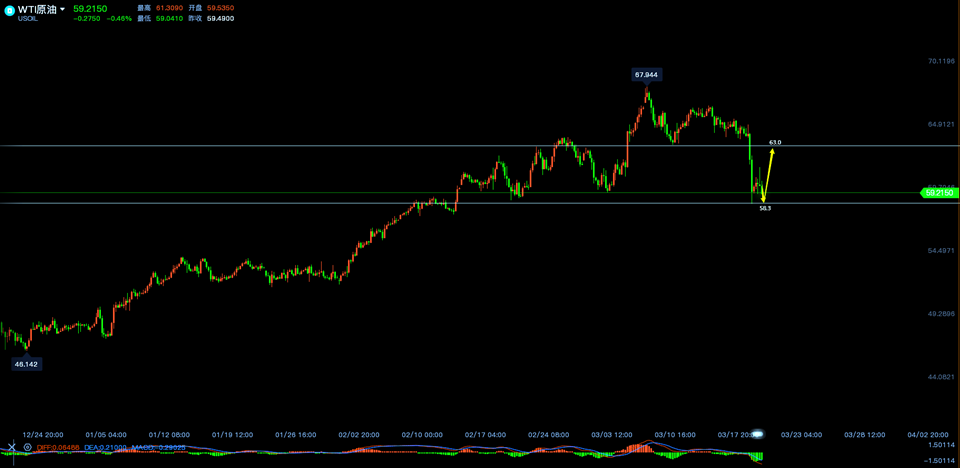960x468 pixels.
Task: Click the -1.50114 MACD axis label
Action: 941,460
